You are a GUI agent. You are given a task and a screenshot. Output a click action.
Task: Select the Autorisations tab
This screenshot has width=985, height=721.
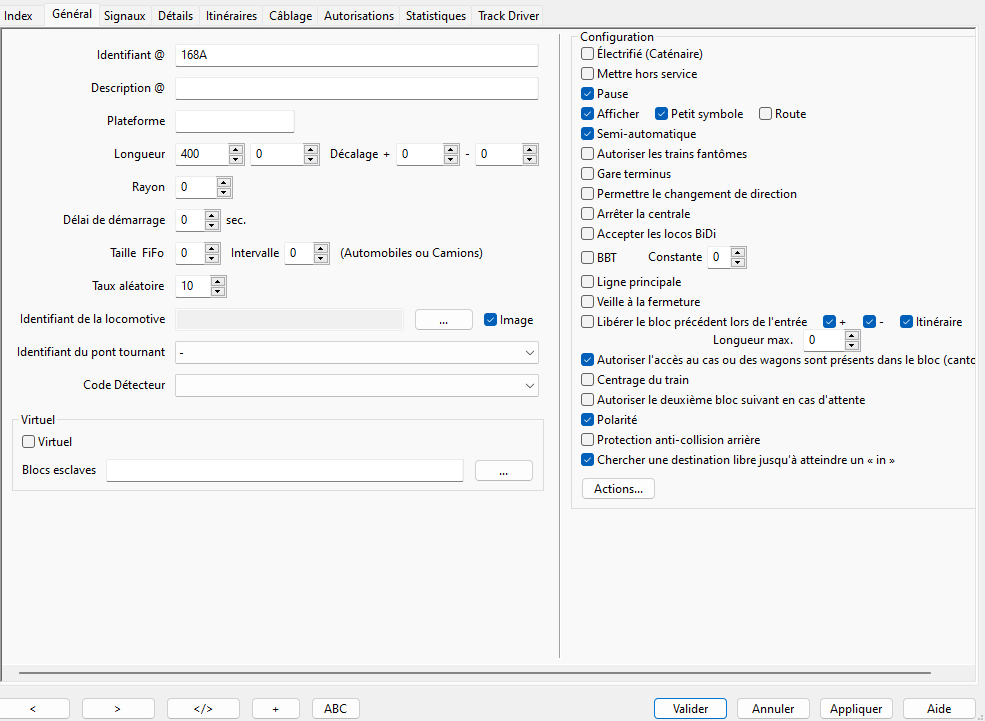point(359,16)
